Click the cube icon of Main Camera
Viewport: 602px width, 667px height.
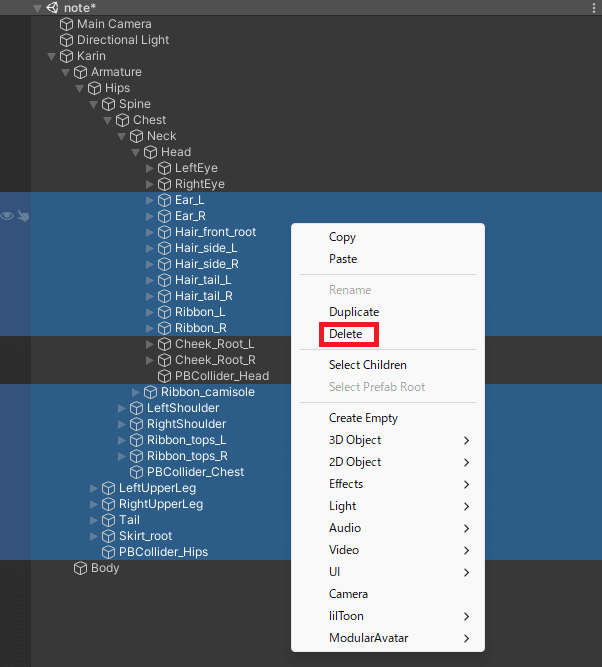66,24
